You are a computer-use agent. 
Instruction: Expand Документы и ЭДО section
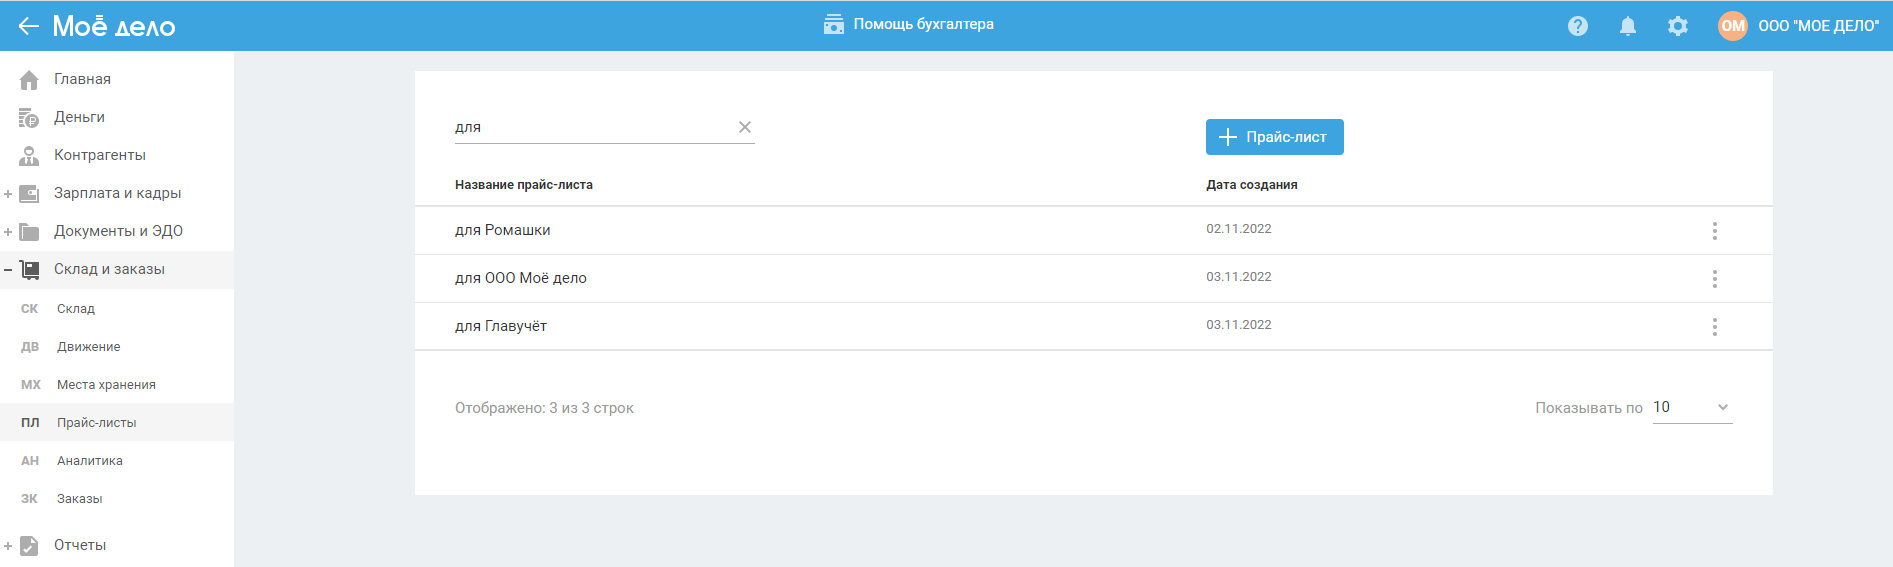click(8, 232)
